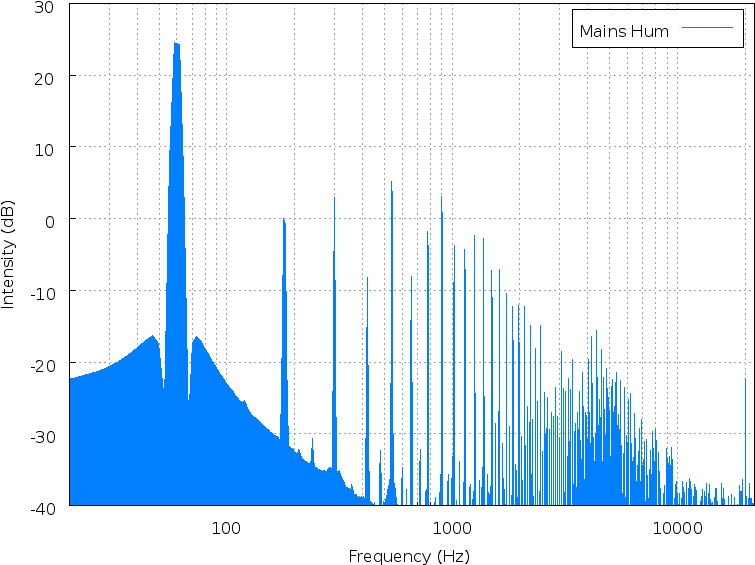Viewport: 755px width, 565px height.
Task: Click the y-axis tick label reading 10
Action: (44, 150)
